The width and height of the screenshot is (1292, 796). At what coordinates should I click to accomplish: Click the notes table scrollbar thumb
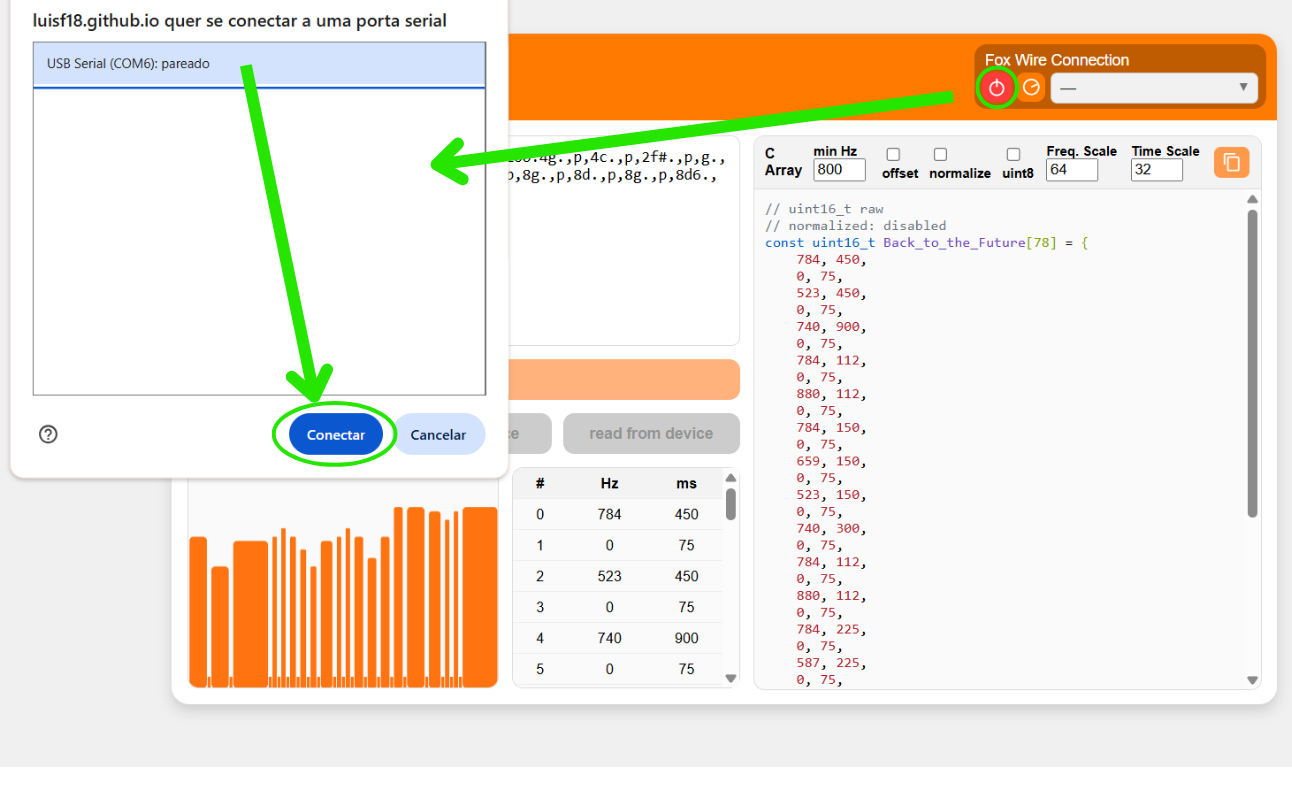pyautogui.click(x=731, y=504)
